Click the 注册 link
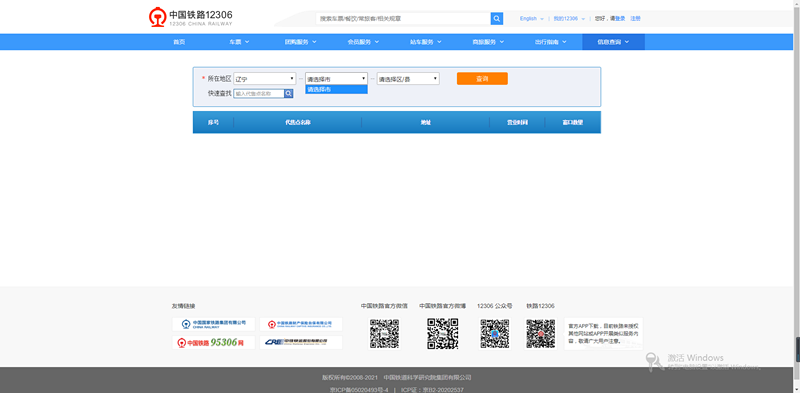The height and width of the screenshot is (393, 800). pos(635,18)
